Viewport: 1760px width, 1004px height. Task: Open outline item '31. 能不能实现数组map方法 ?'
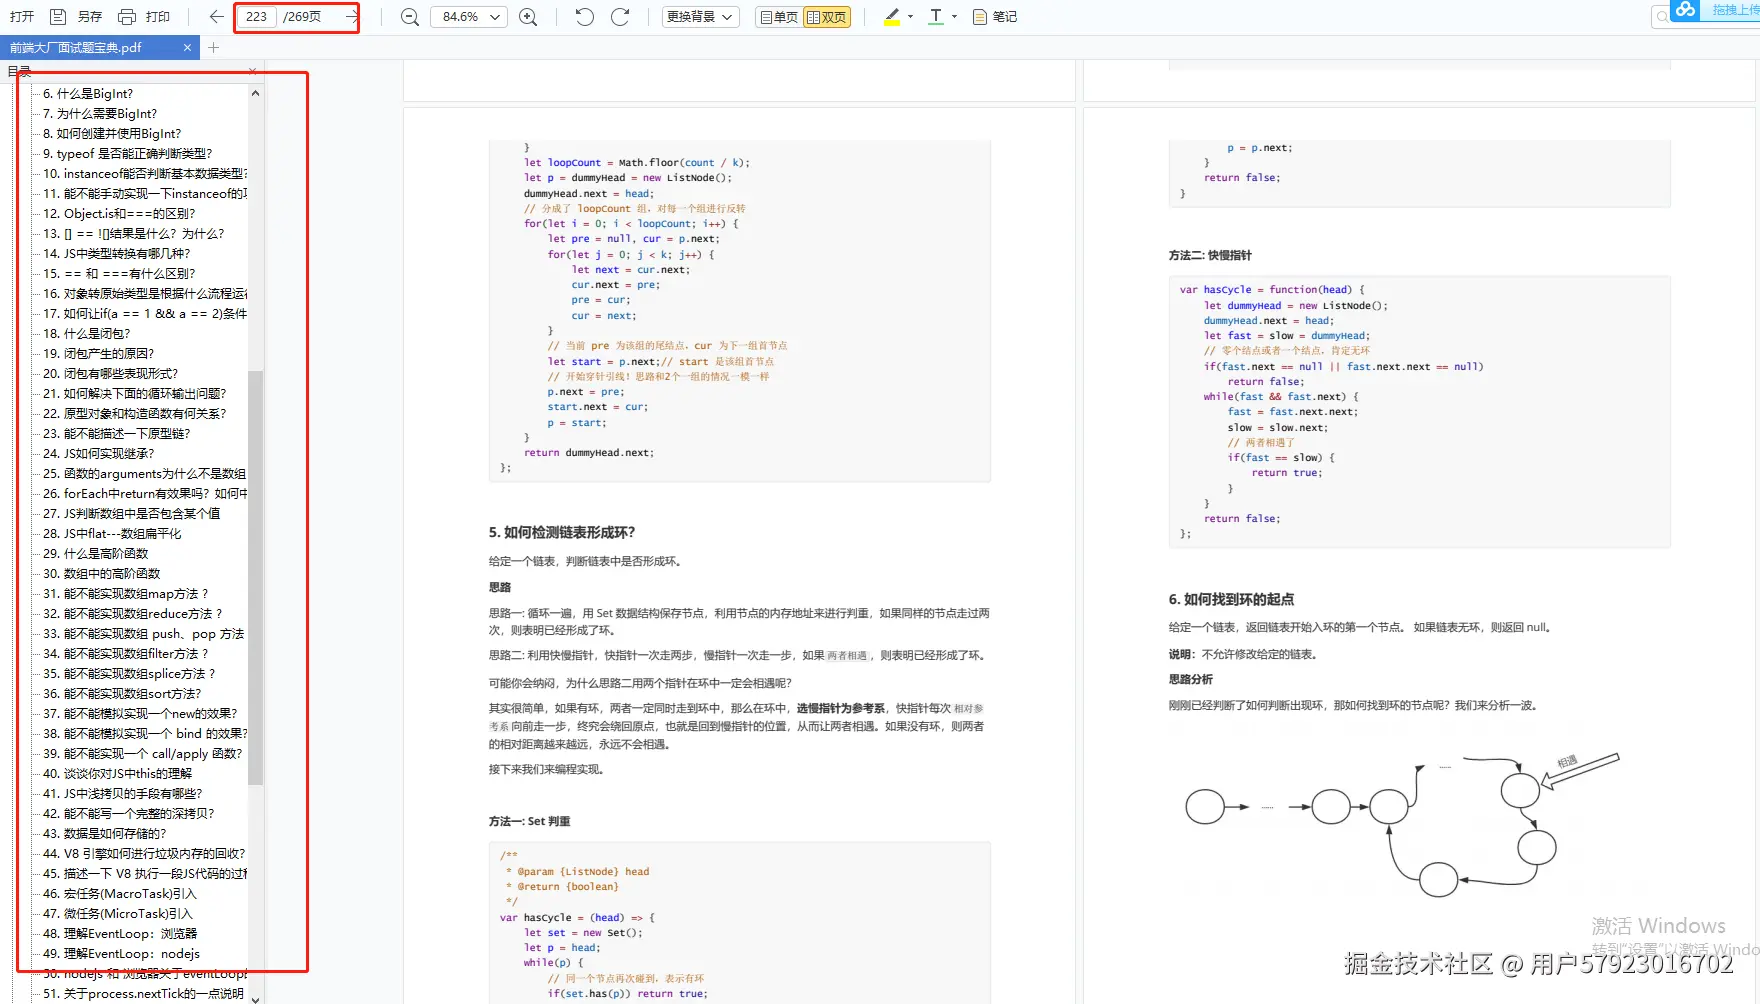[126, 594]
